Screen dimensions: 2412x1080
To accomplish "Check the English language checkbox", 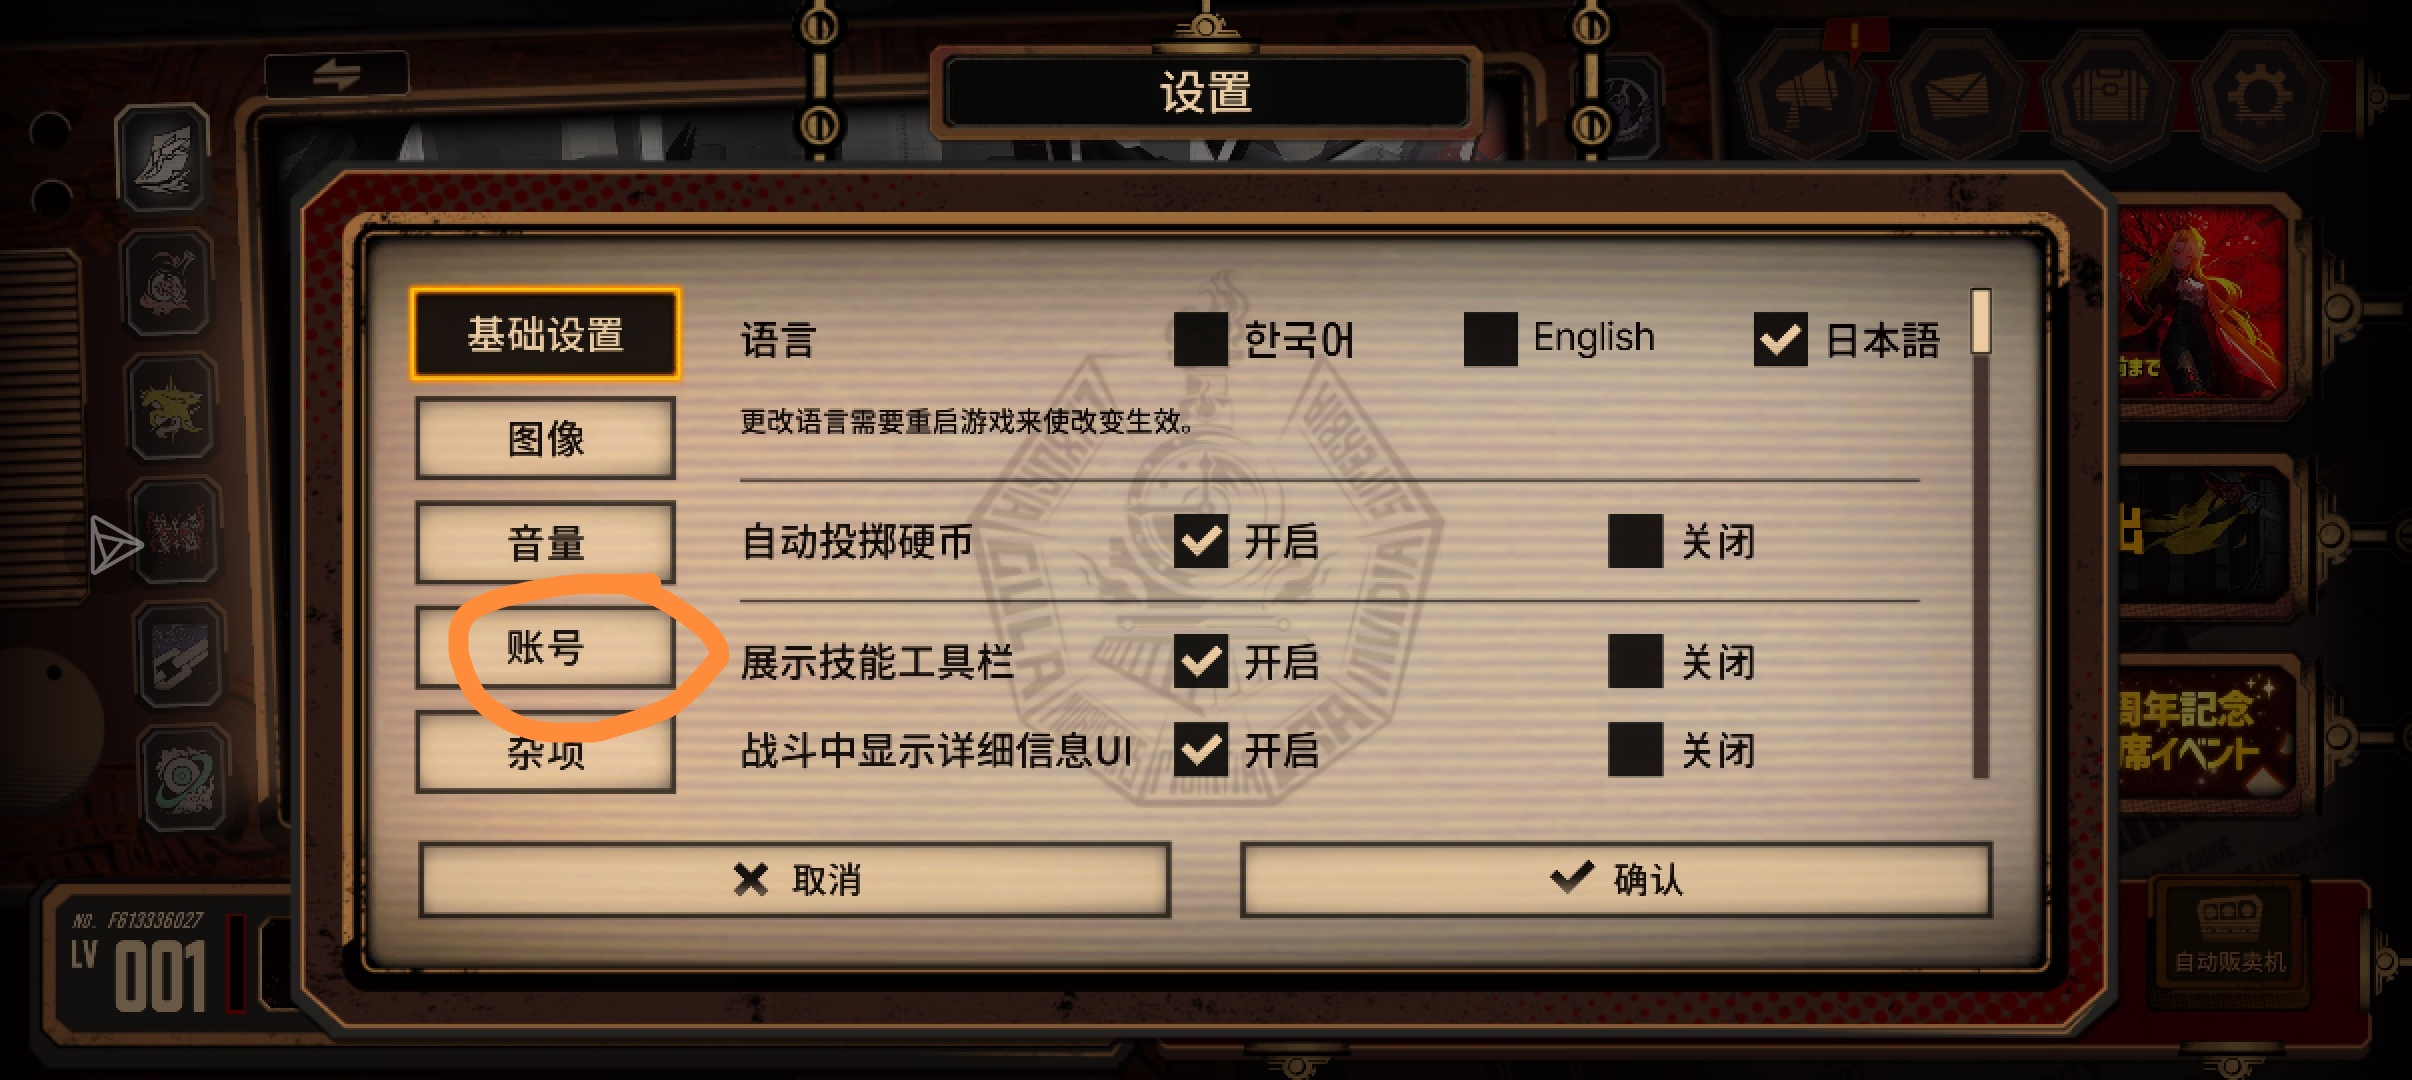I will (x=1490, y=339).
